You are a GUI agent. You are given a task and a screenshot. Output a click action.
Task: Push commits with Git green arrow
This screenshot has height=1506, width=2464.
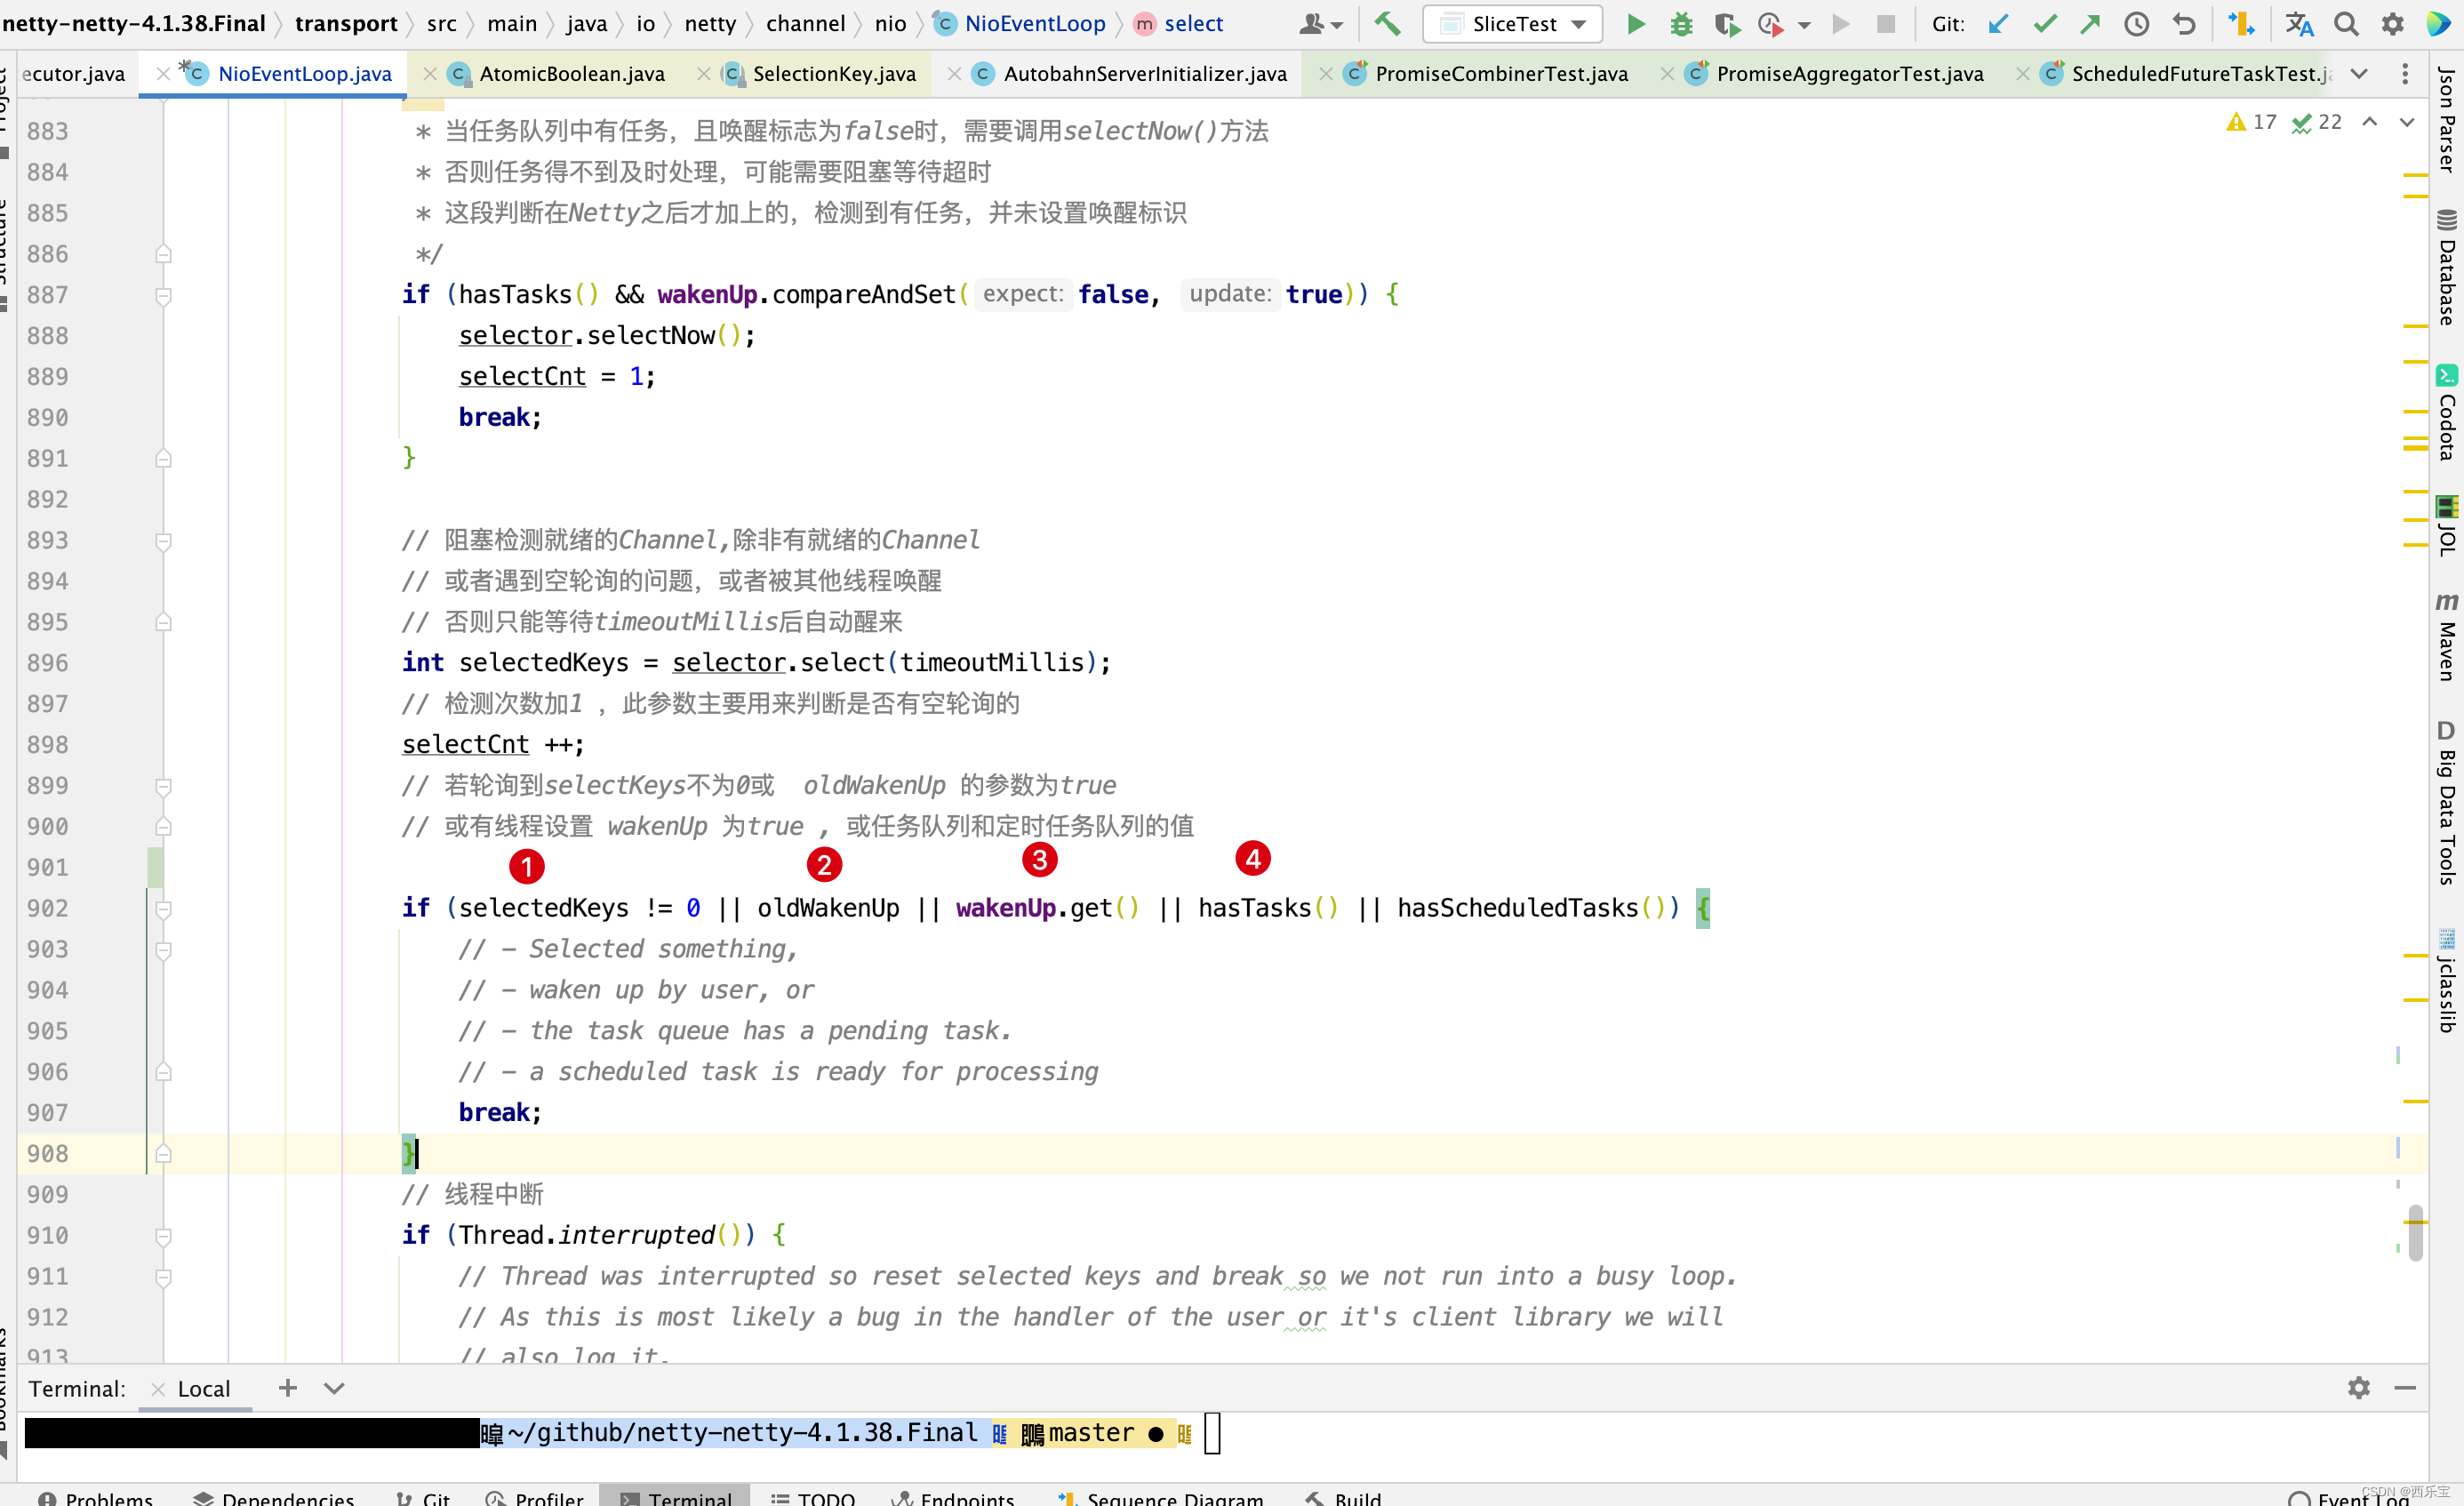pos(2090,24)
